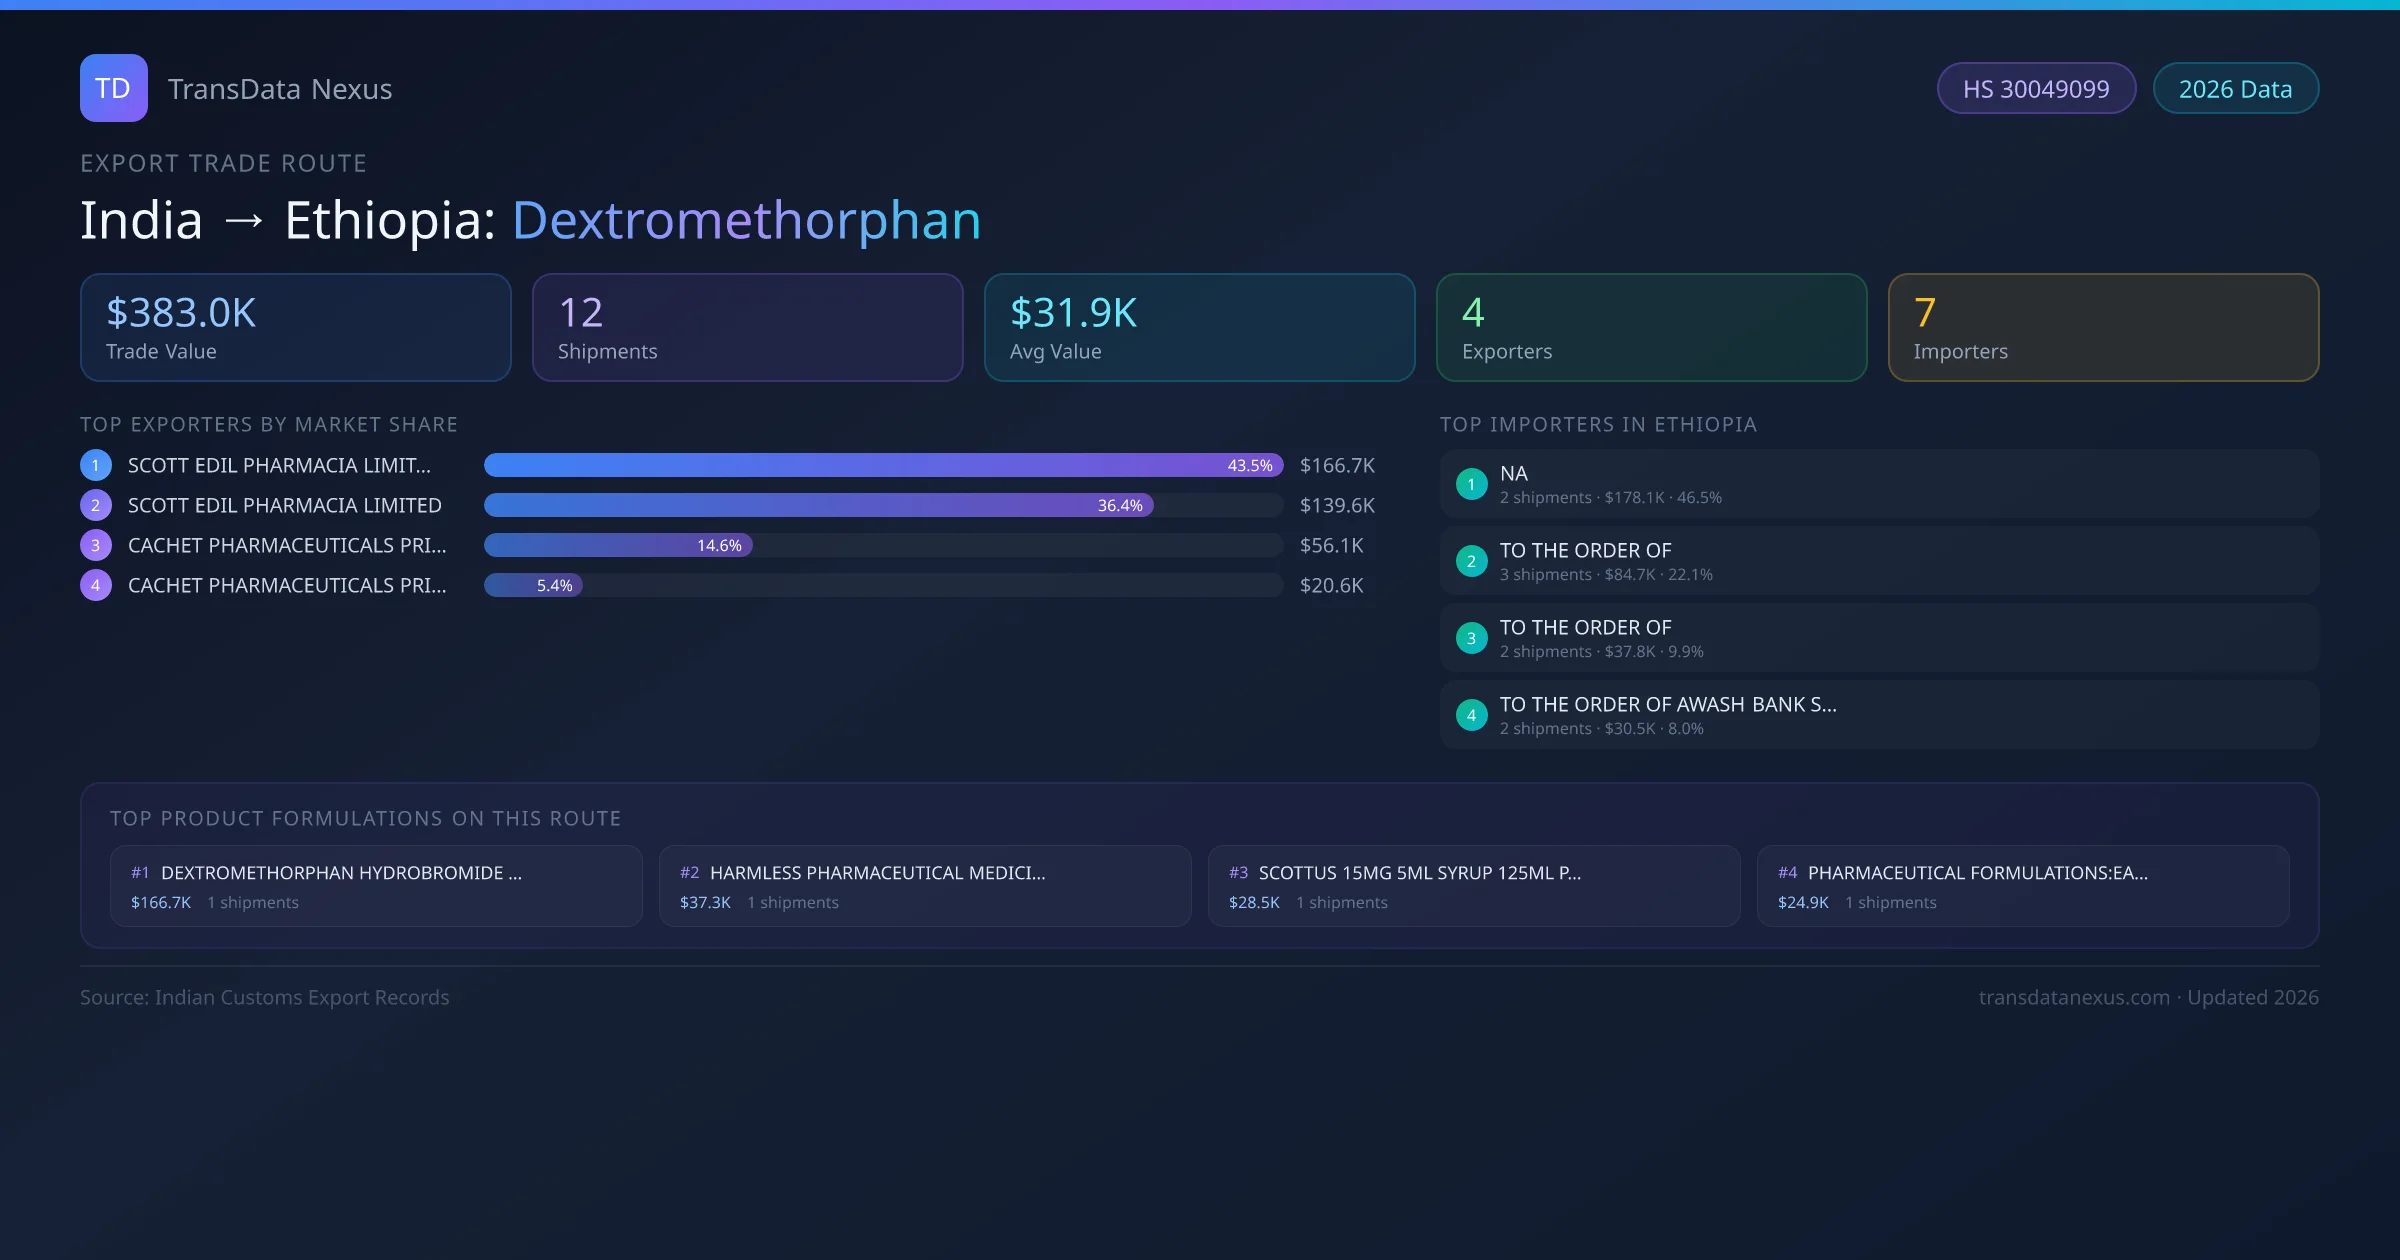
Task: Click exporter rank 1 circle badge
Action: click(95, 465)
